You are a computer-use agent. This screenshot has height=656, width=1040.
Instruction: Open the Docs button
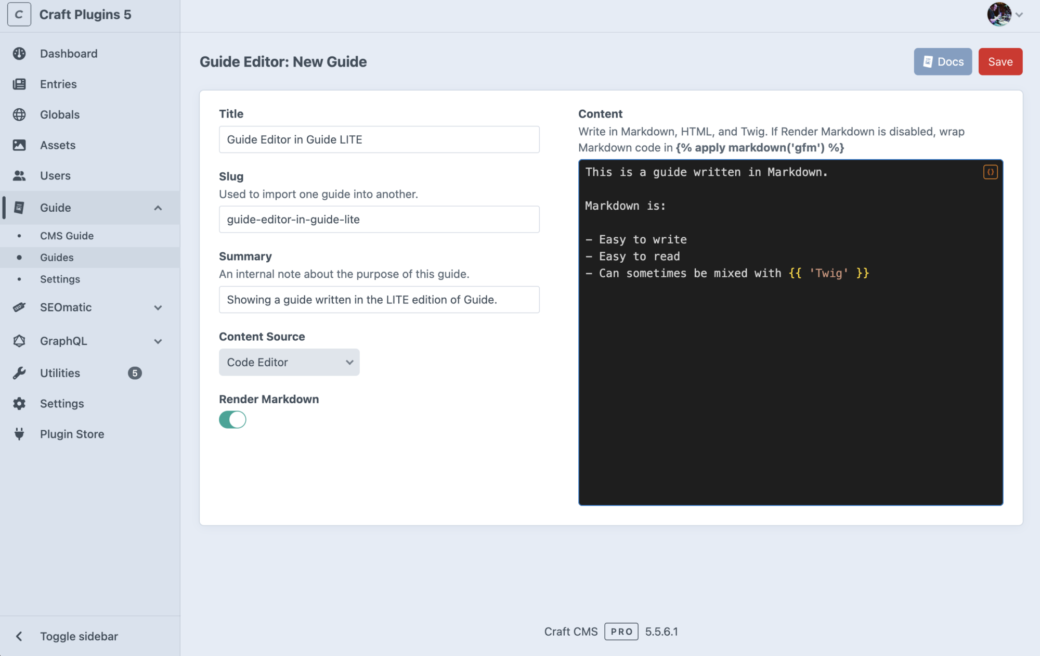coord(942,62)
